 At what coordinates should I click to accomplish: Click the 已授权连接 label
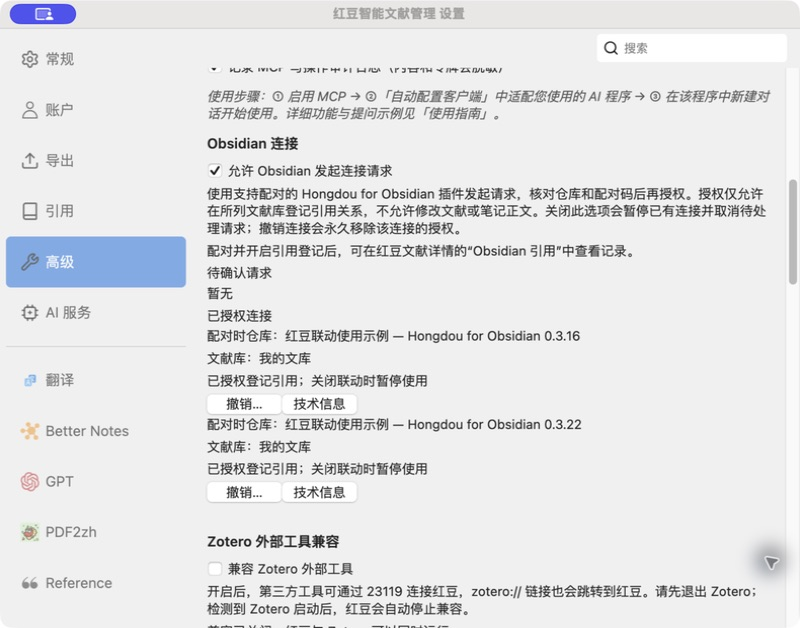(x=239, y=316)
